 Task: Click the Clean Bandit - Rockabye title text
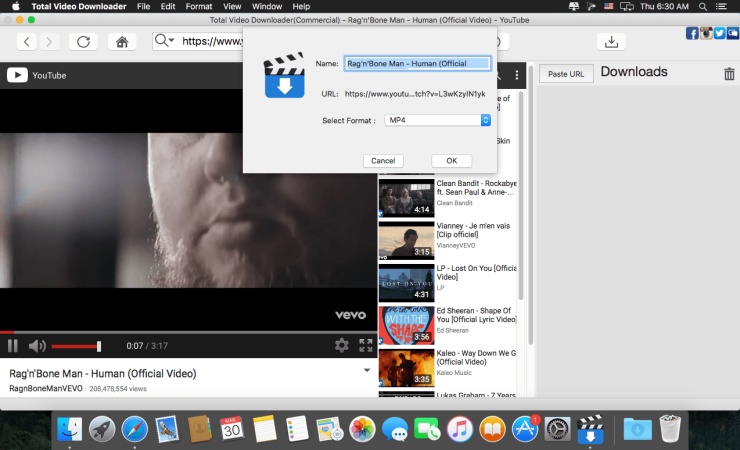476,188
